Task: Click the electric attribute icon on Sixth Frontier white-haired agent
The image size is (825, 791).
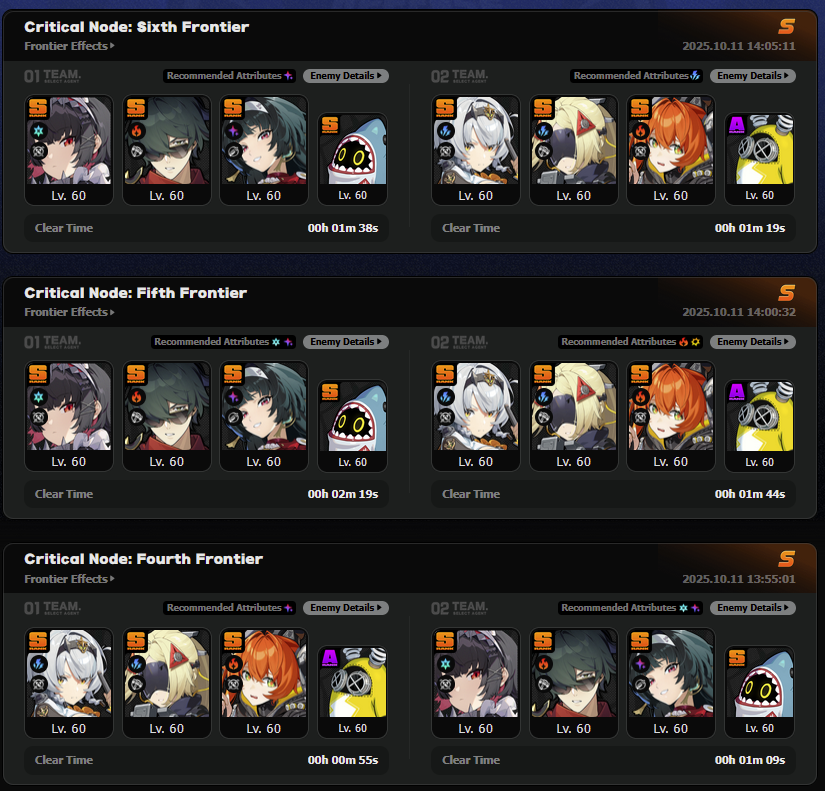Action: coord(445,131)
